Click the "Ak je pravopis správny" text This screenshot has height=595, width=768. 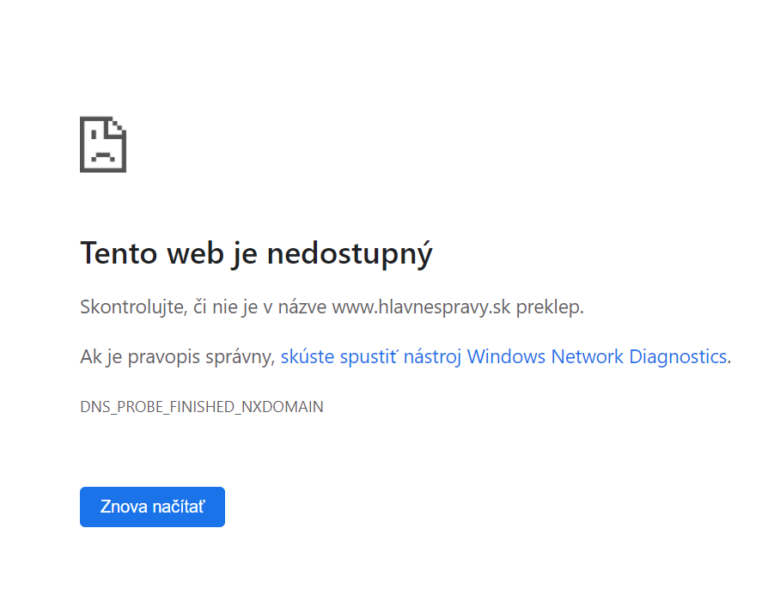177,357
